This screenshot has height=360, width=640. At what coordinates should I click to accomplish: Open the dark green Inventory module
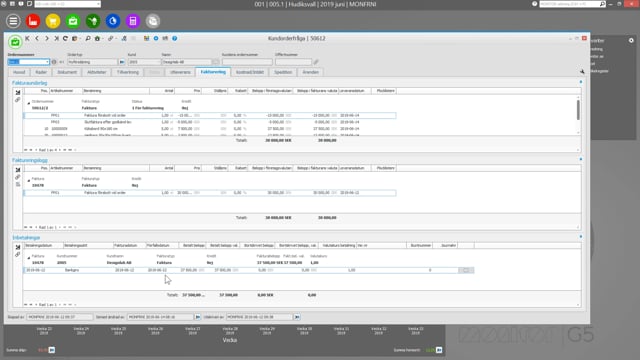click(93, 21)
